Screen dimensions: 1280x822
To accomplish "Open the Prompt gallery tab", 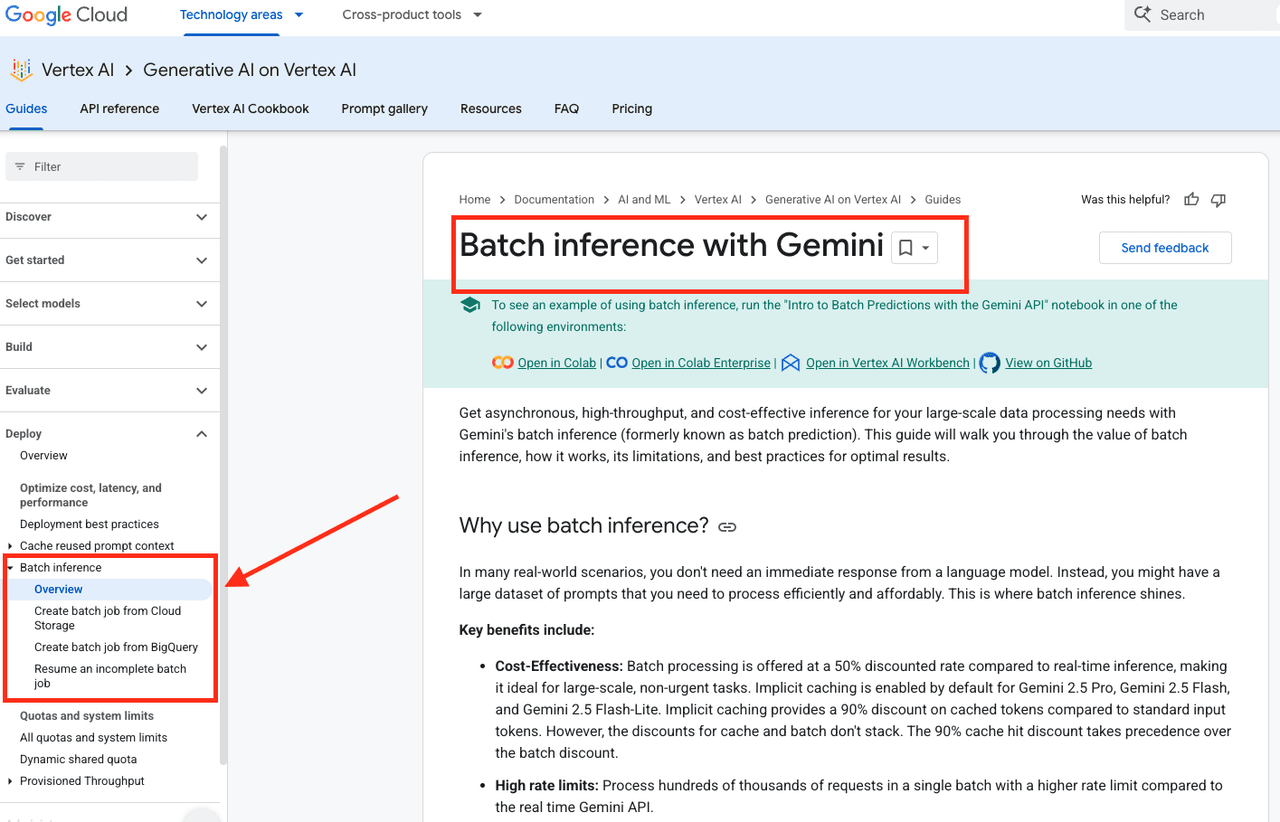I will pyautogui.click(x=384, y=109).
